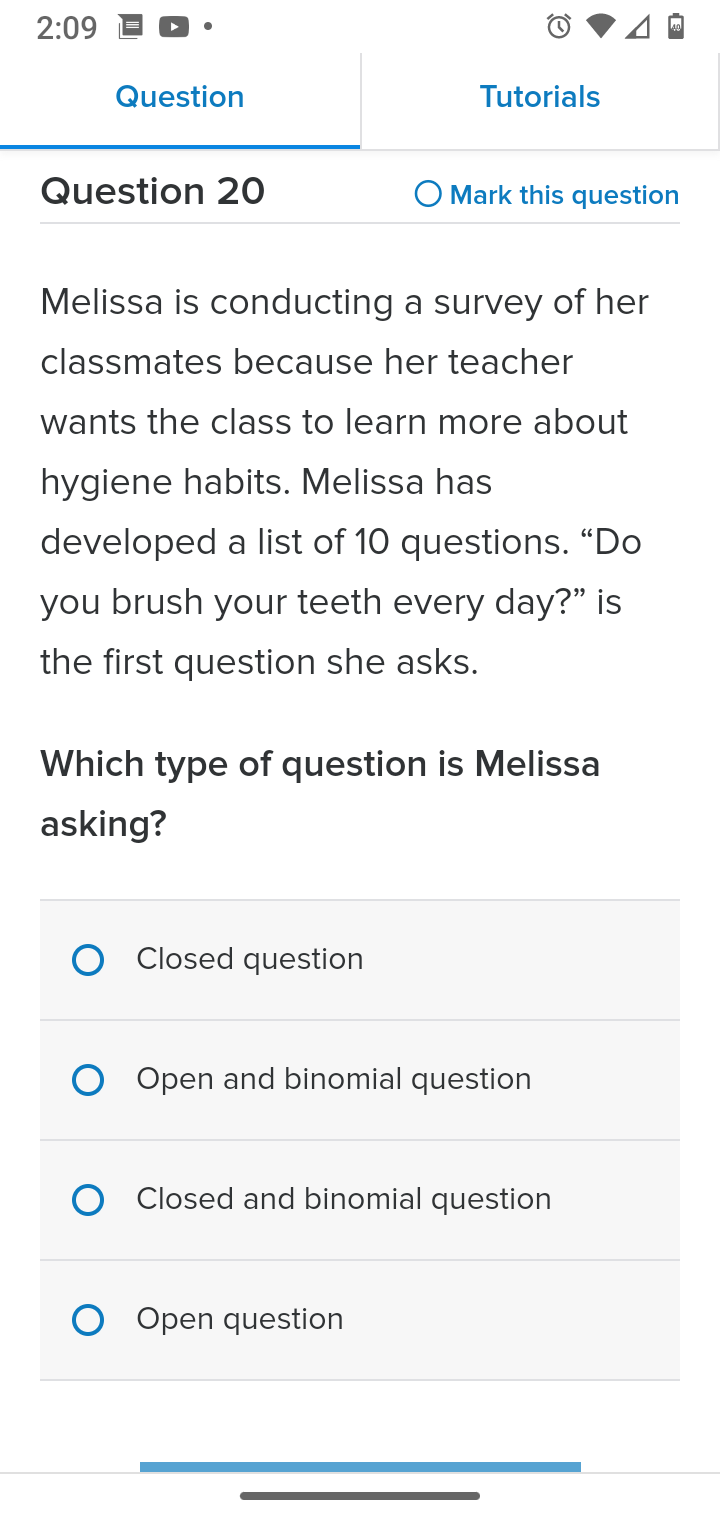Select the Closed question radio button
This screenshot has height=1520, width=720.
[88, 960]
